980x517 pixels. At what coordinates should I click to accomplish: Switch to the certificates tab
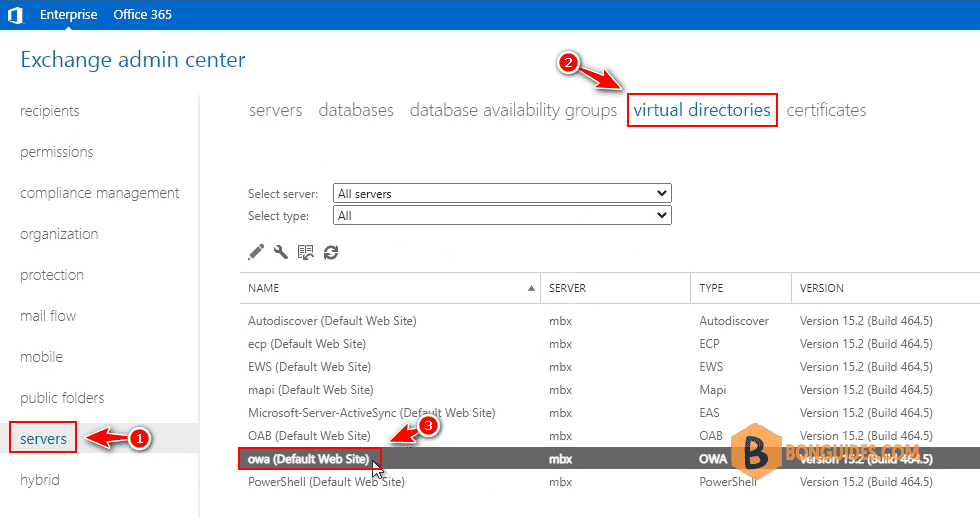point(826,110)
